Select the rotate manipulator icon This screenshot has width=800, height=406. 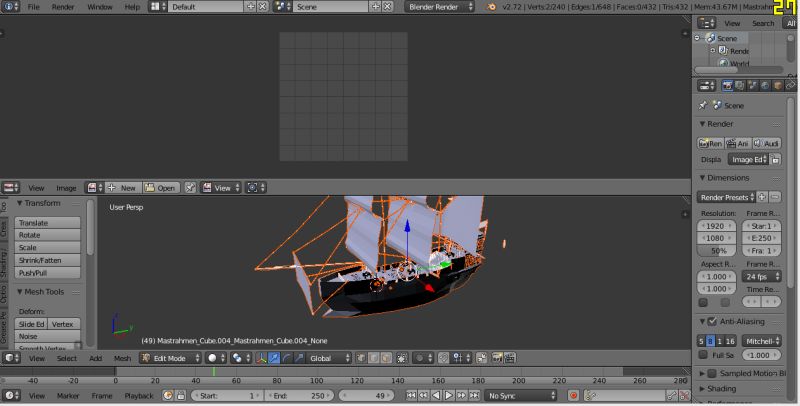(x=286, y=358)
